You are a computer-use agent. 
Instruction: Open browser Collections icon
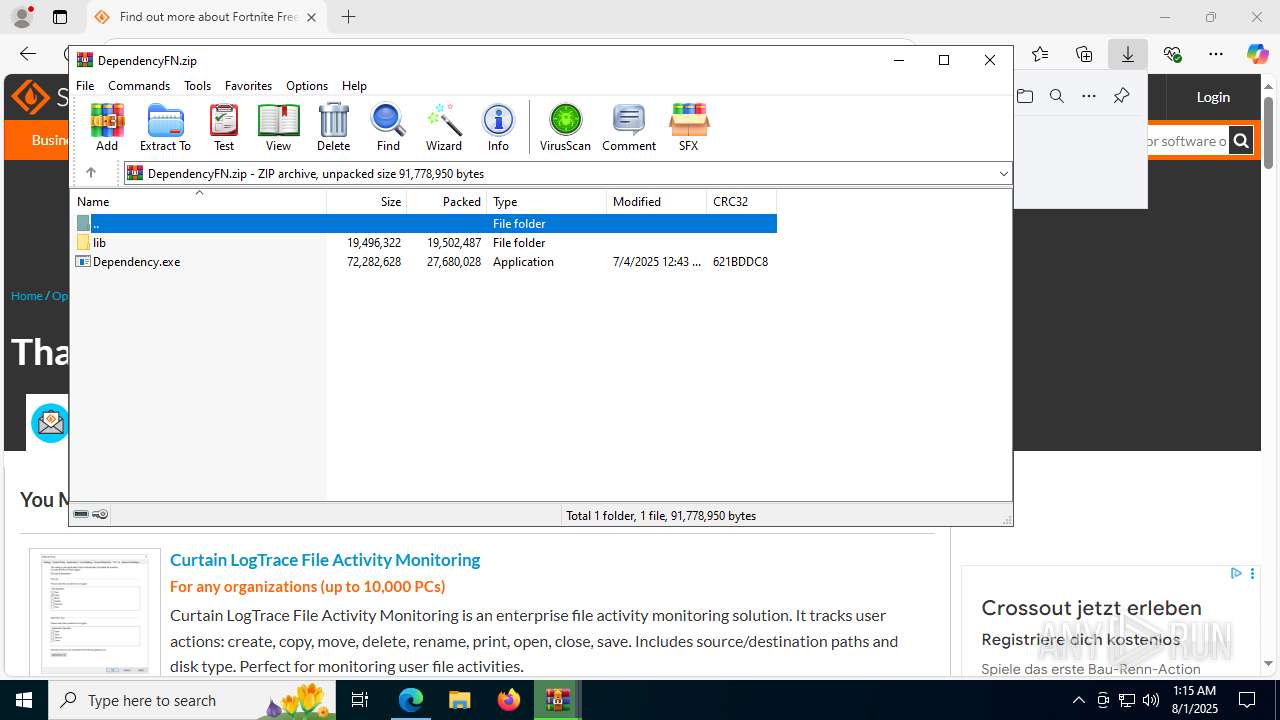click(1084, 54)
